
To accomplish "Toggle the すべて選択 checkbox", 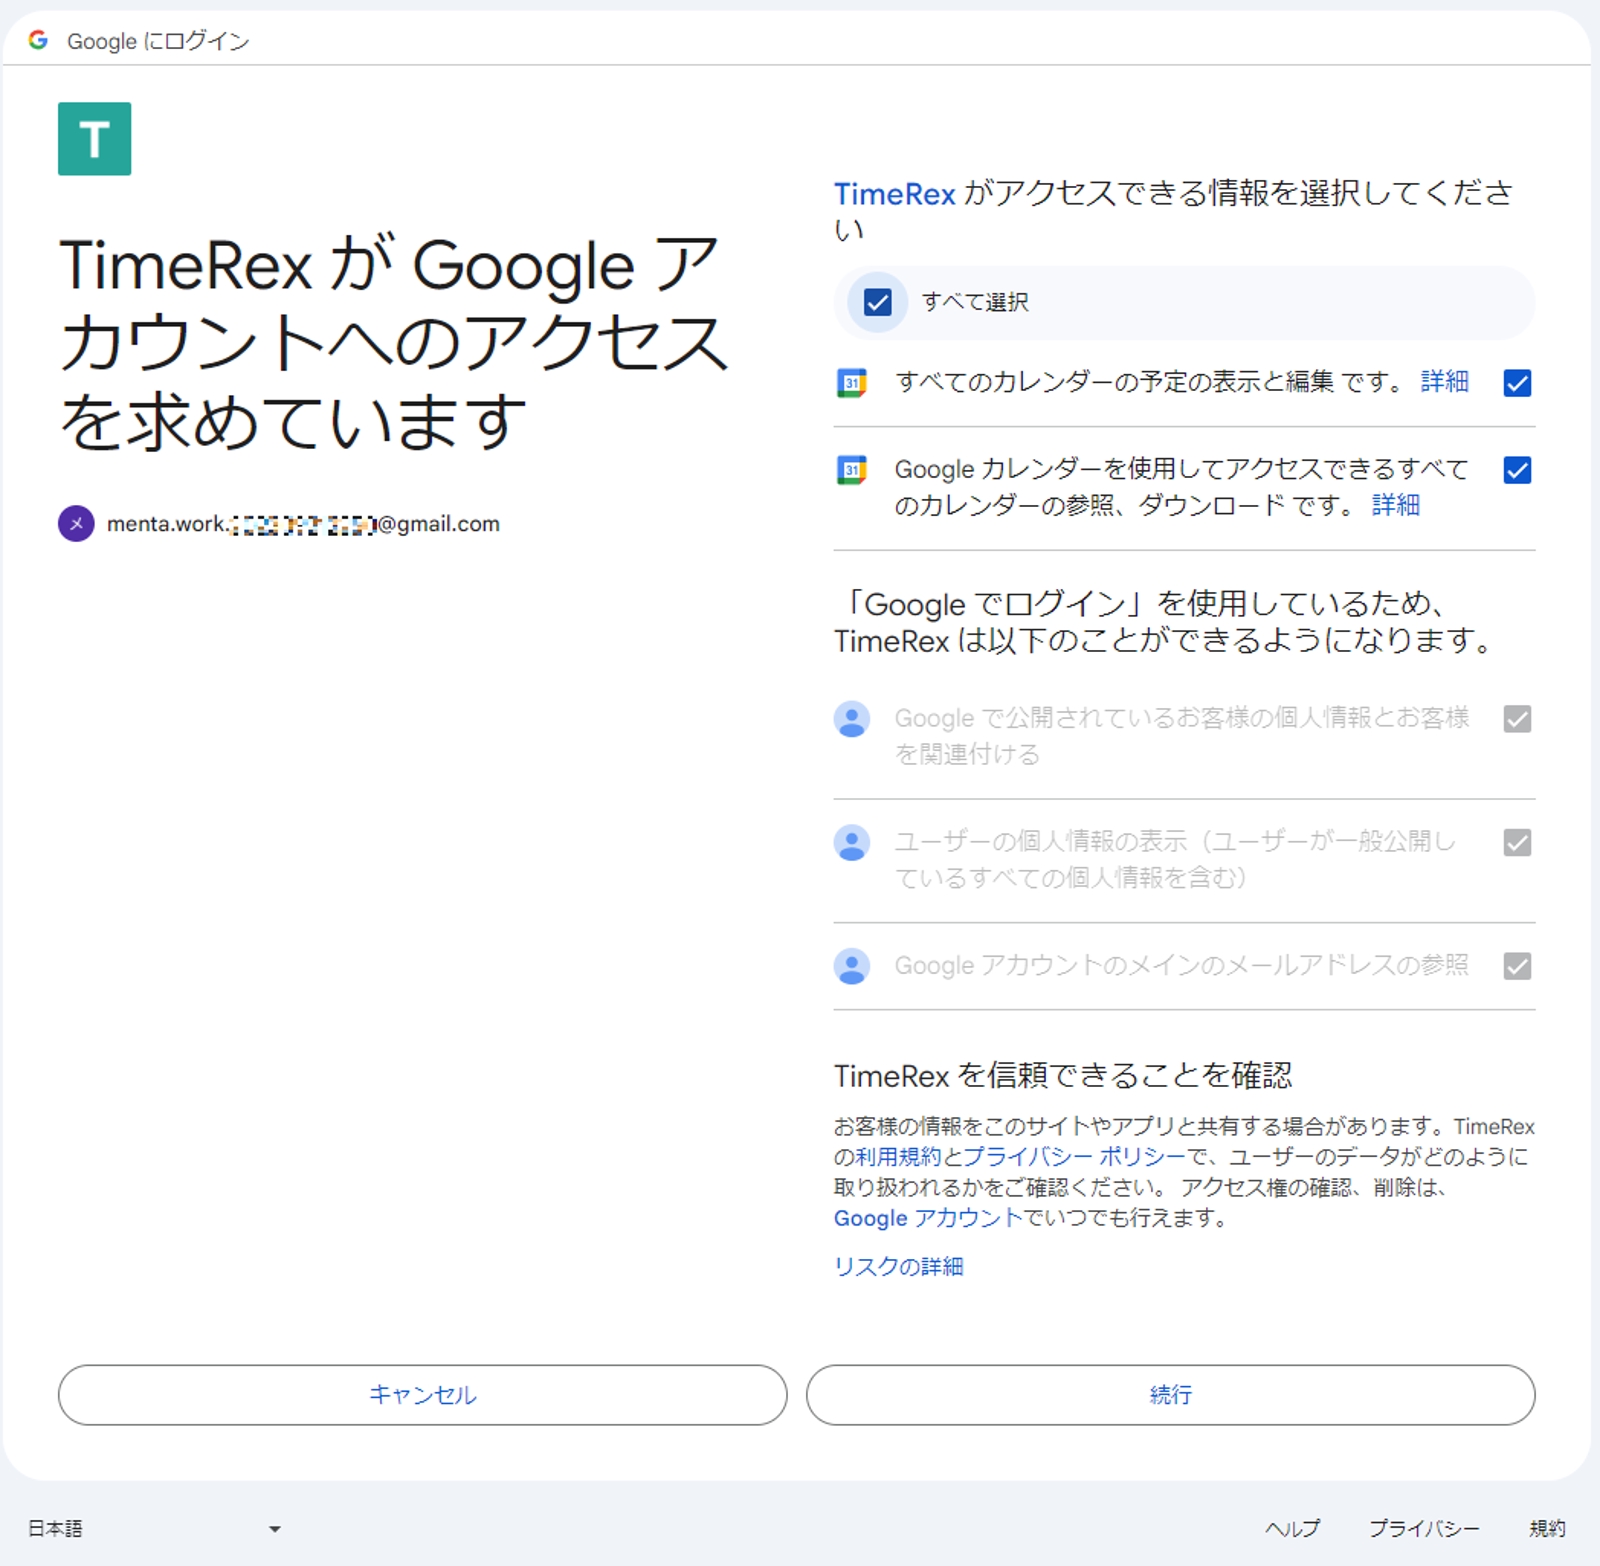I will pyautogui.click(x=877, y=302).
